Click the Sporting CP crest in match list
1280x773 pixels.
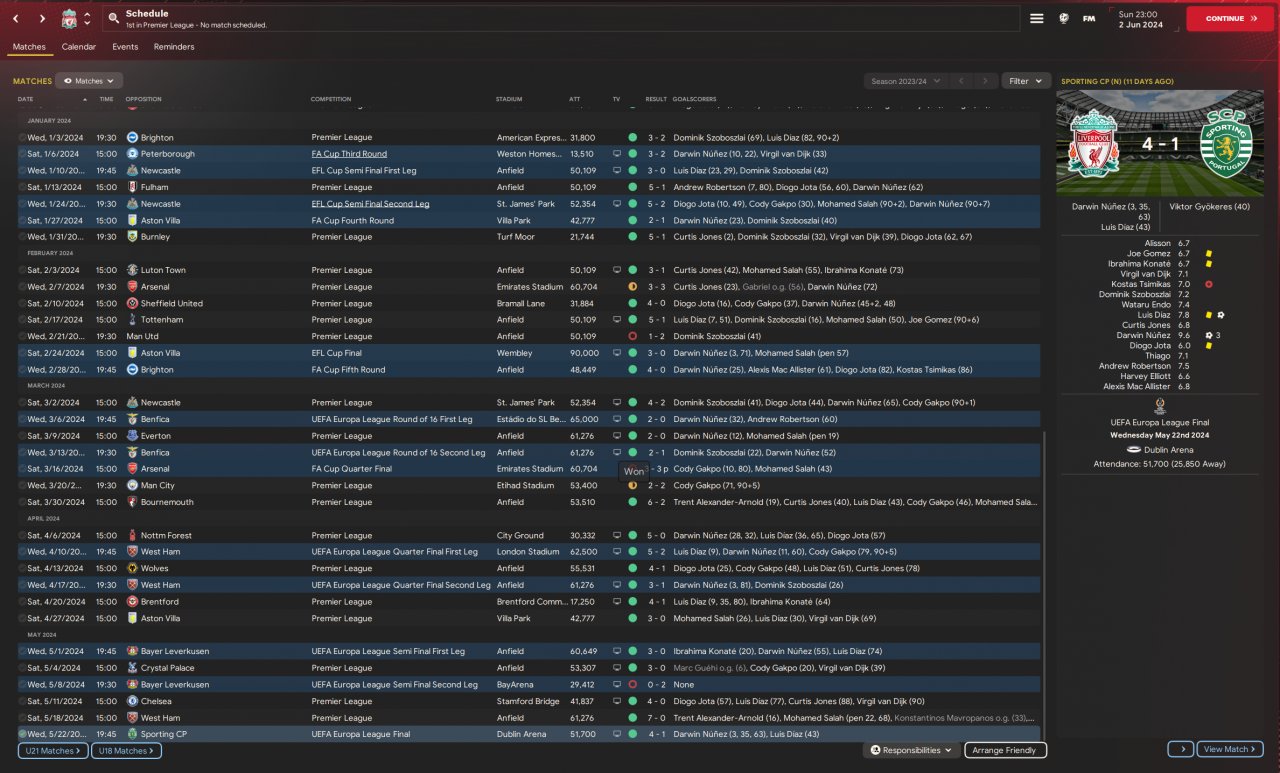click(x=132, y=734)
